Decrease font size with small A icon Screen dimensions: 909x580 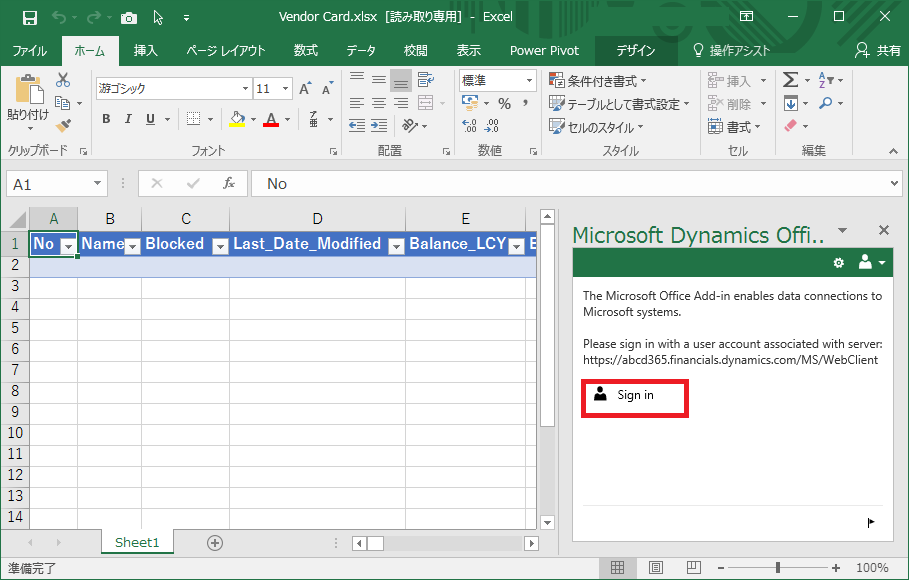click(328, 88)
